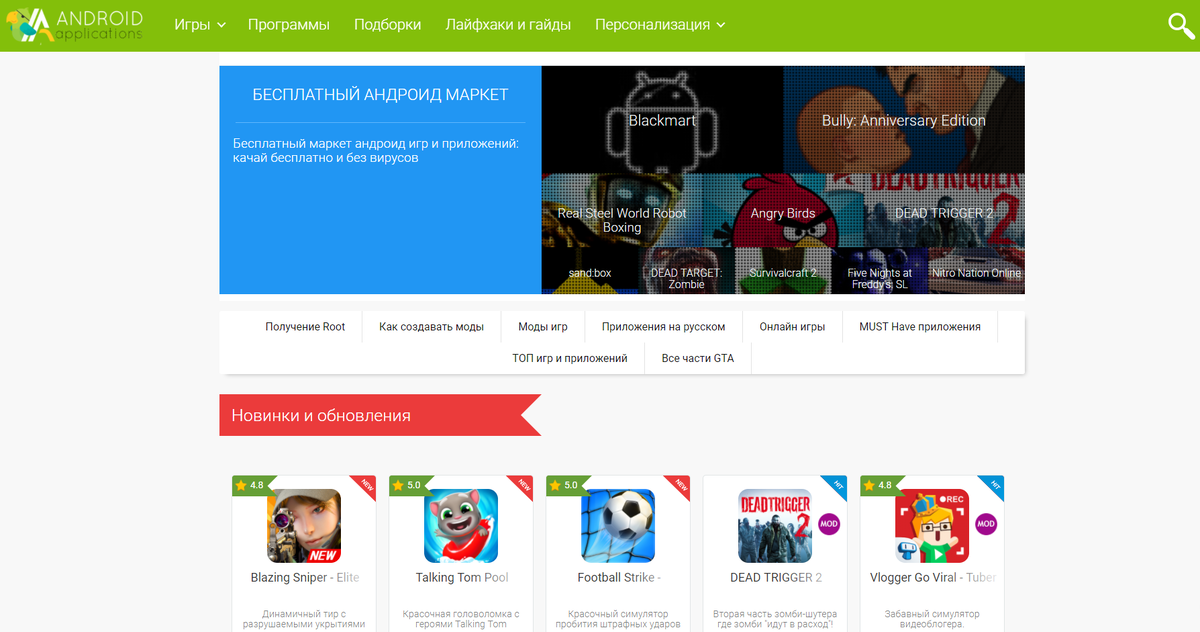The height and width of the screenshot is (632, 1200).
Task: Click the Android Applications logo
Action: pyautogui.click(x=74, y=25)
